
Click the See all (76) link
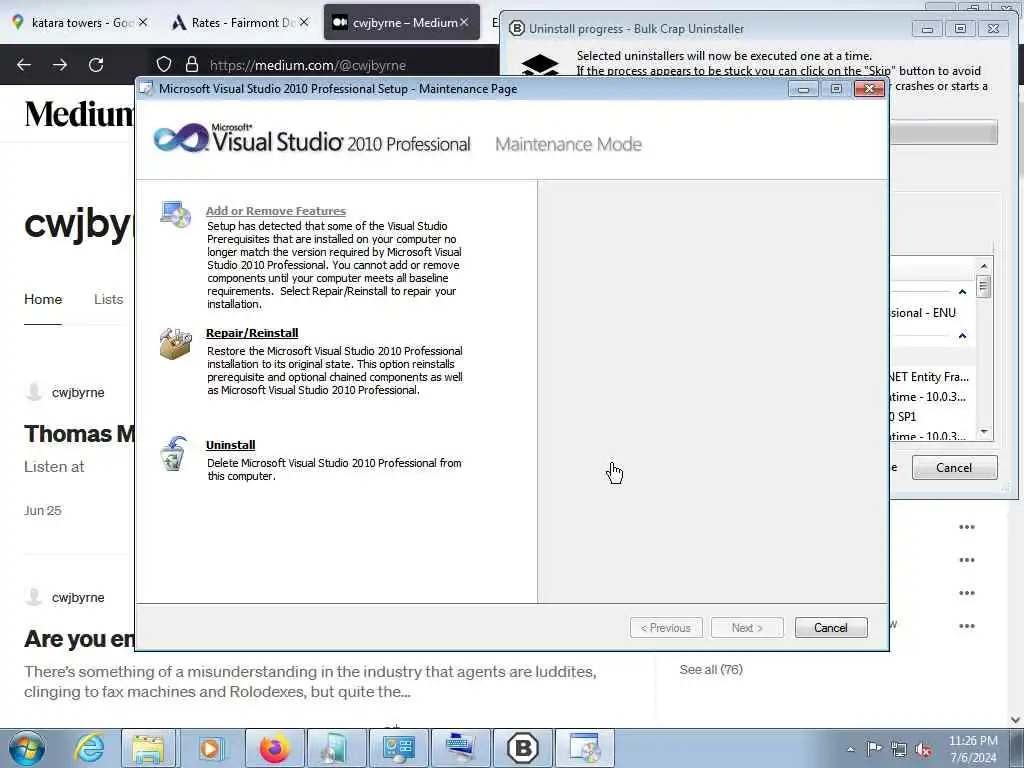pos(711,669)
